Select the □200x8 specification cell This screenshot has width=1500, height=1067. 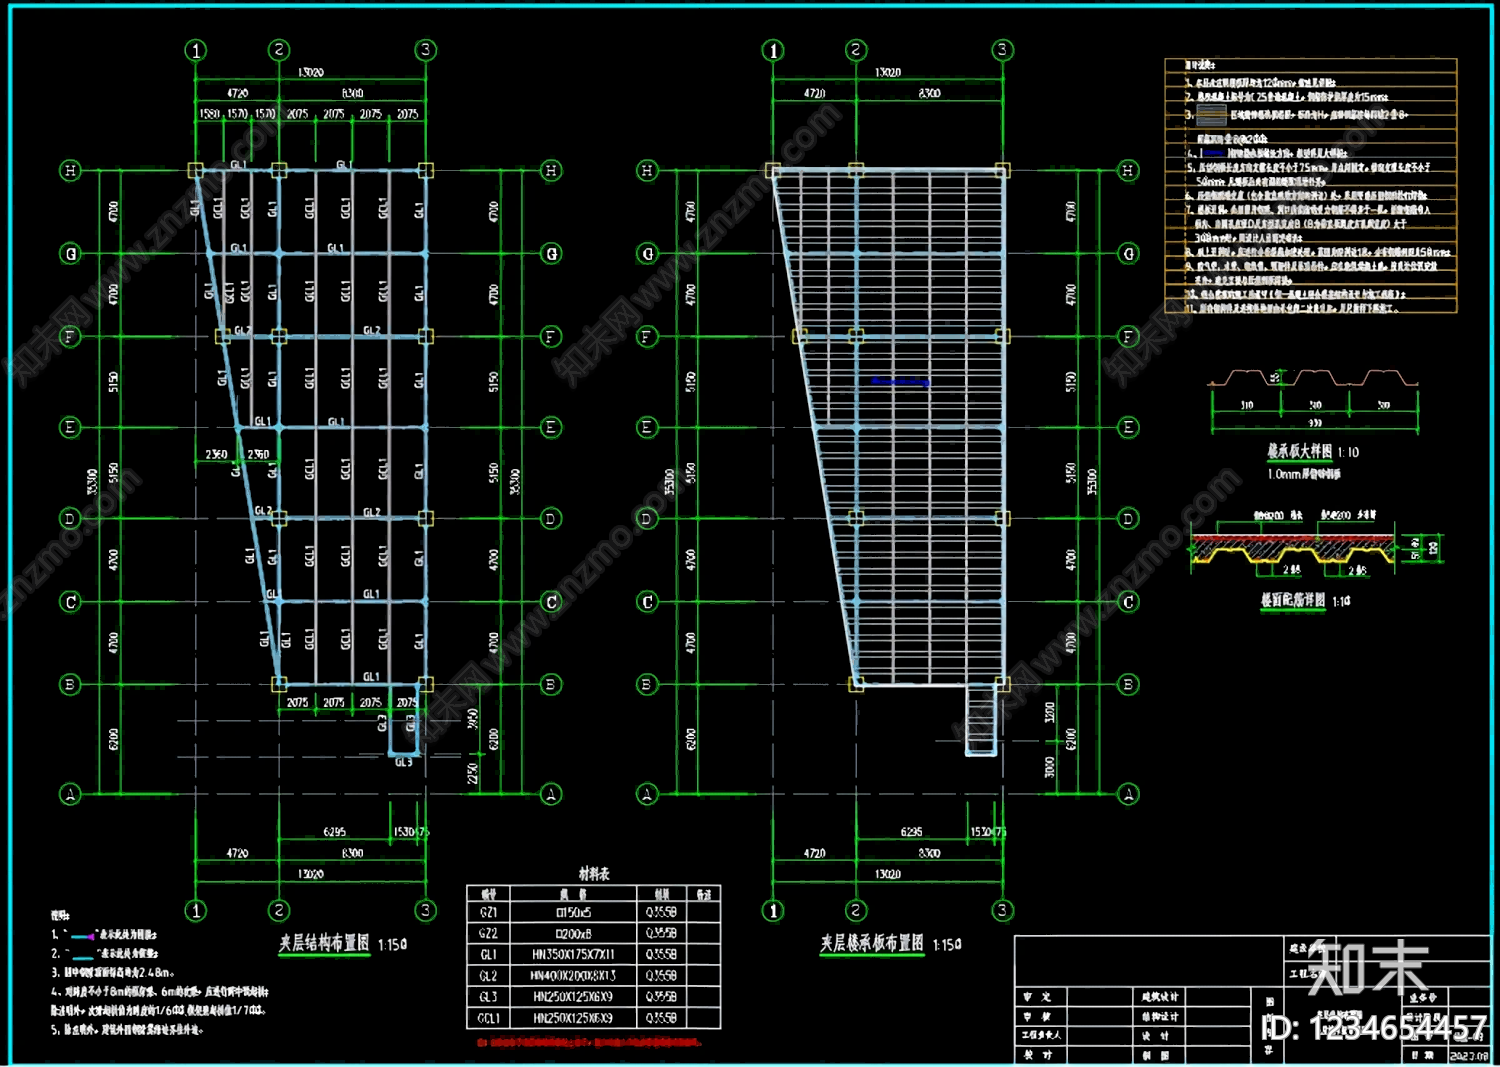(573, 934)
